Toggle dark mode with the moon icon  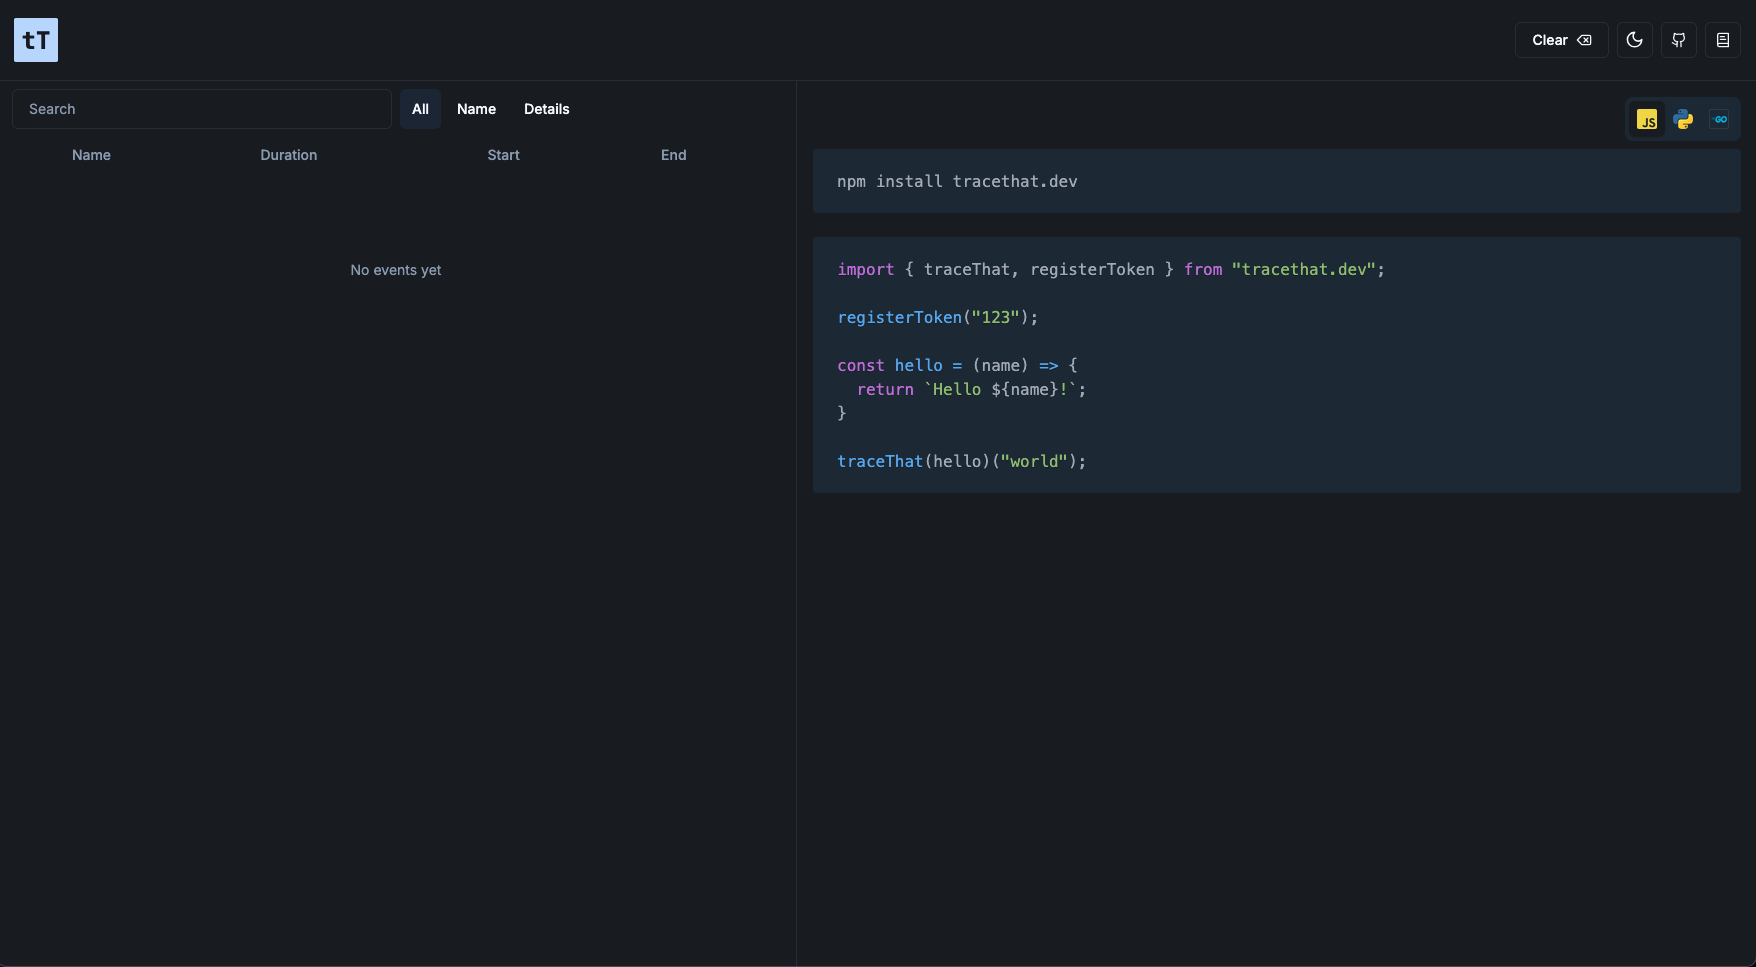tap(1635, 40)
